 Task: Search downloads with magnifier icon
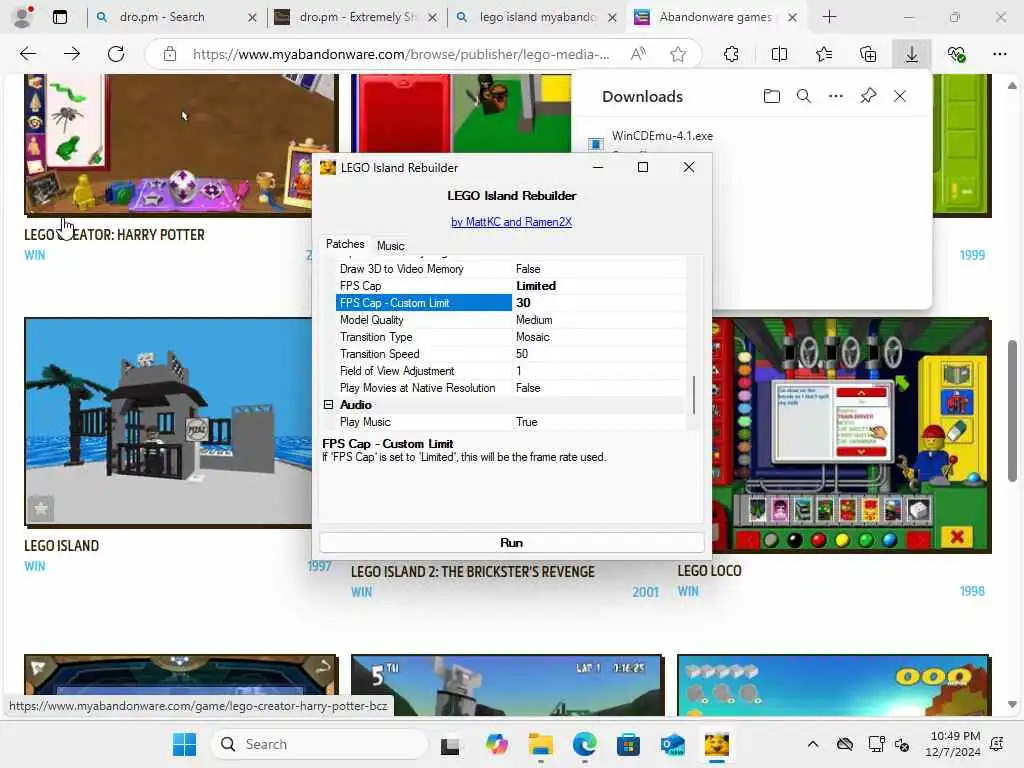804,97
